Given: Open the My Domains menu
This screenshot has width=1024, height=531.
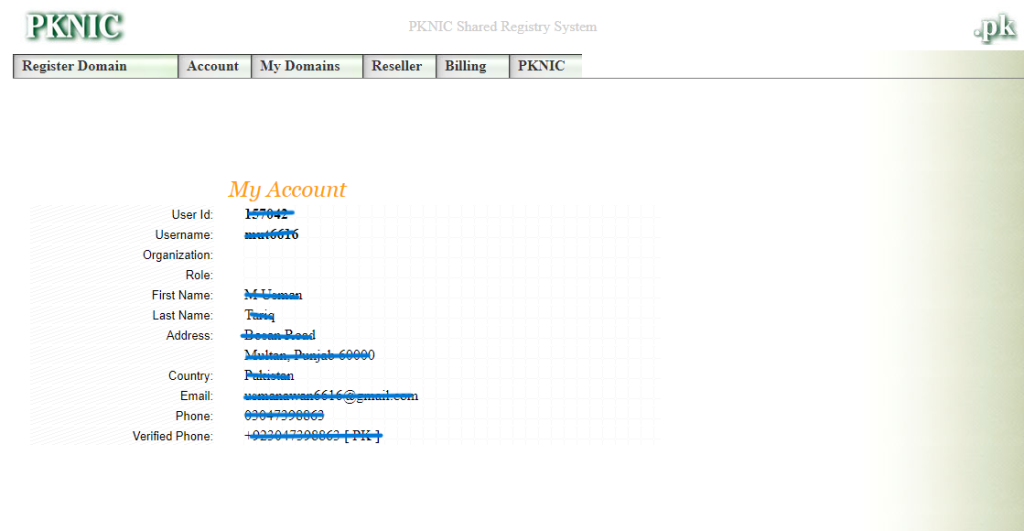Looking at the screenshot, I should 300,66.
